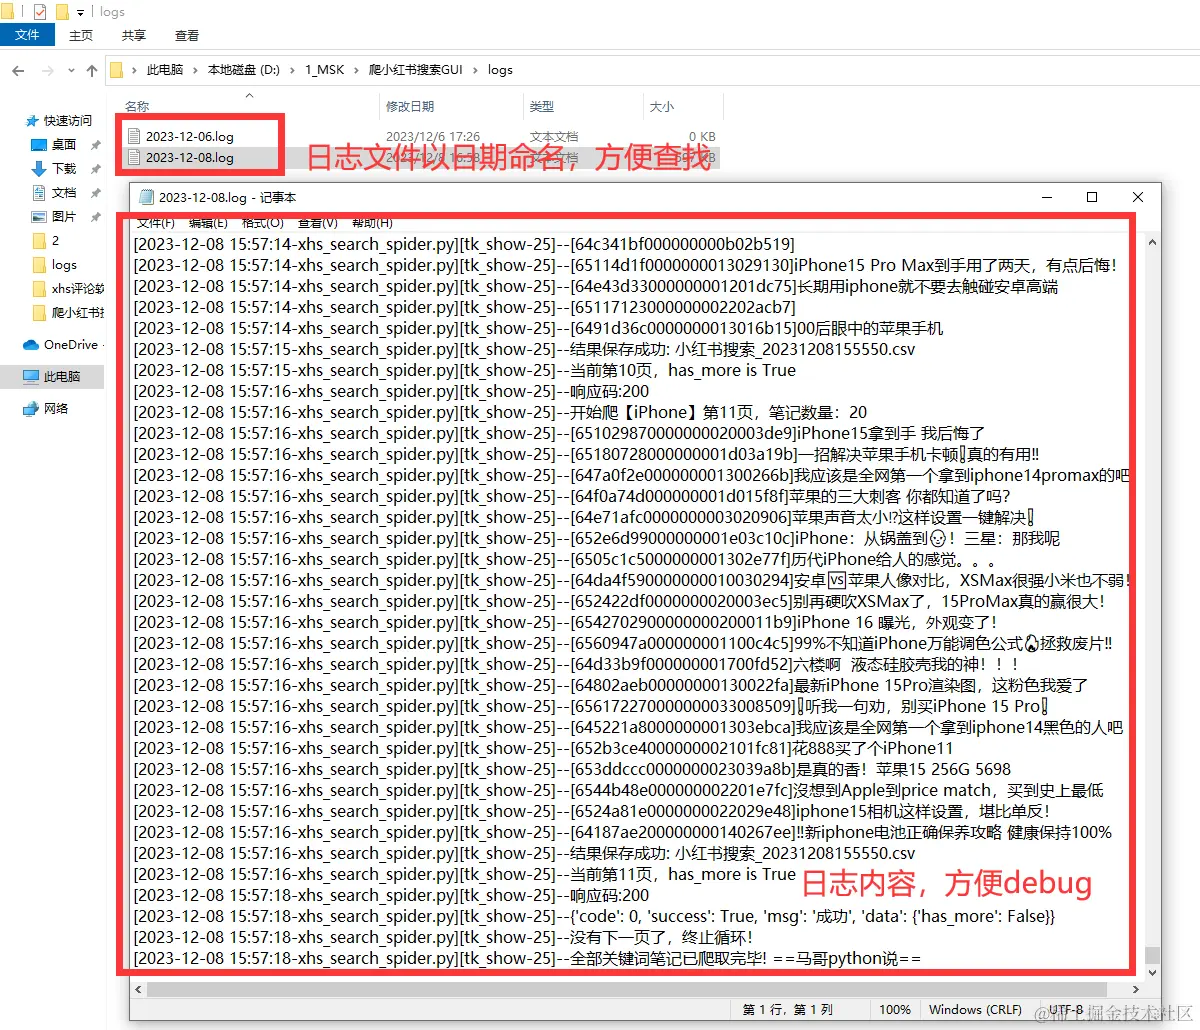Screen dimensions: 1200x1030
Task: Click Windows (CRLF) in Notepad status bar
Action: pos(975,1010)
